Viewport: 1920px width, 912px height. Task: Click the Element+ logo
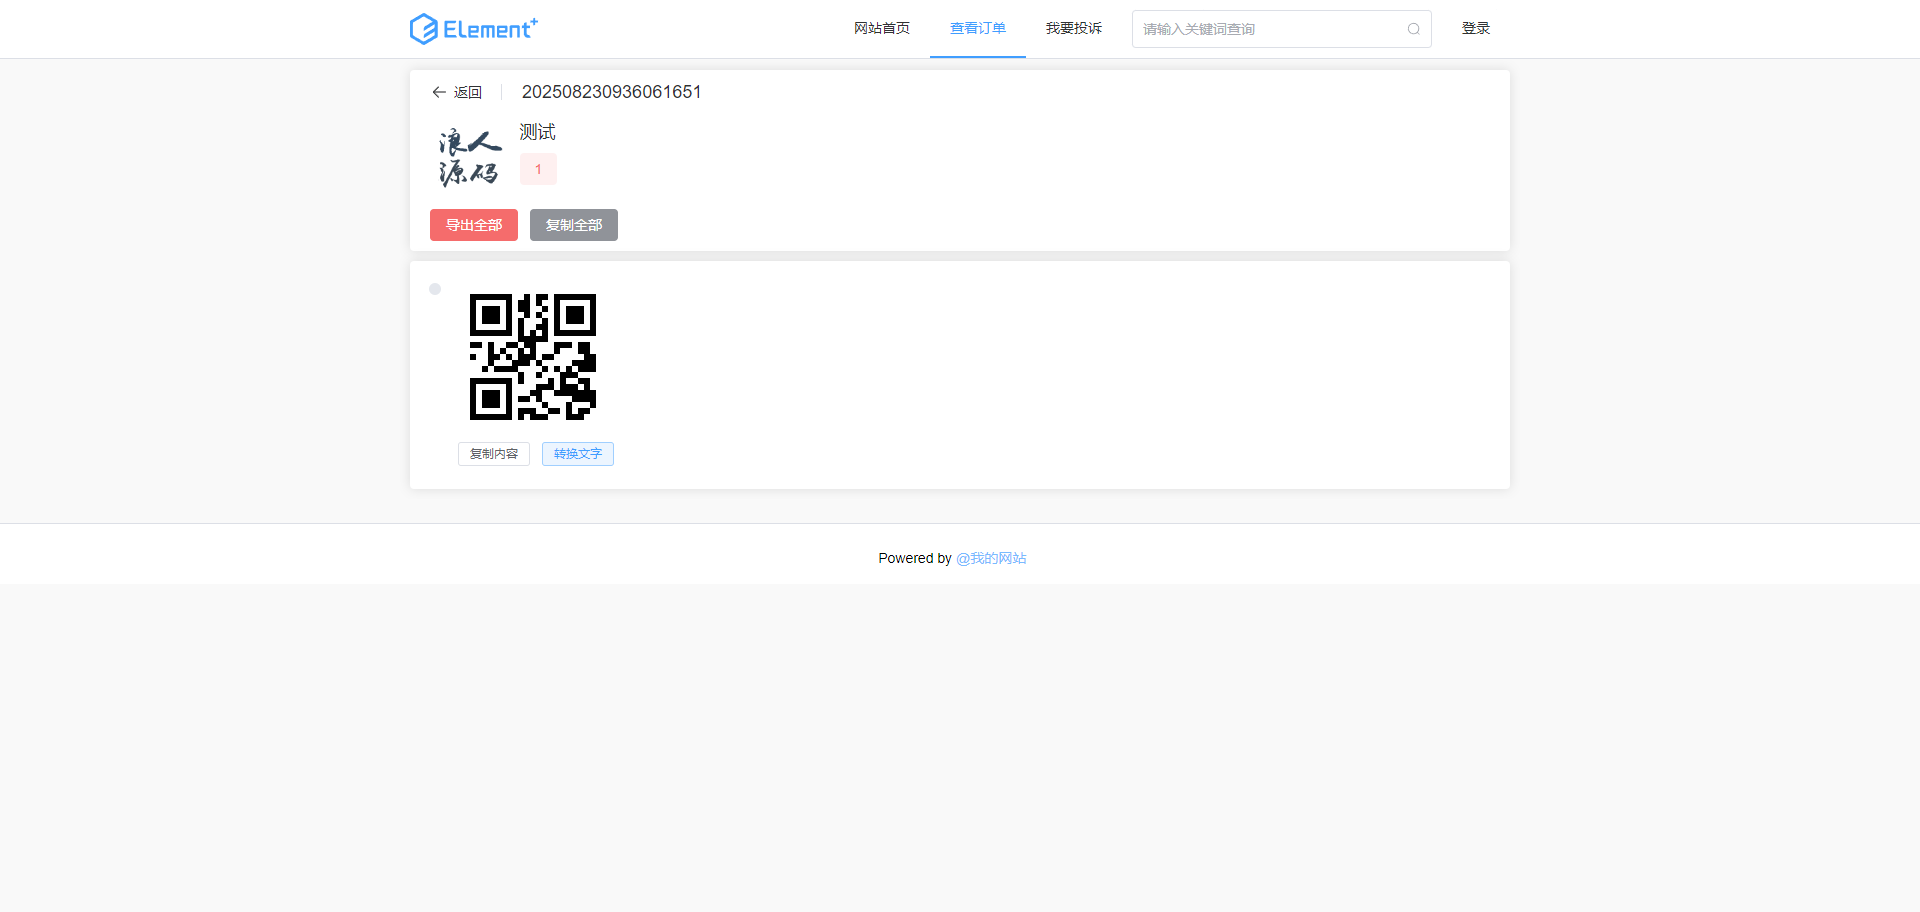coord(473,29)
